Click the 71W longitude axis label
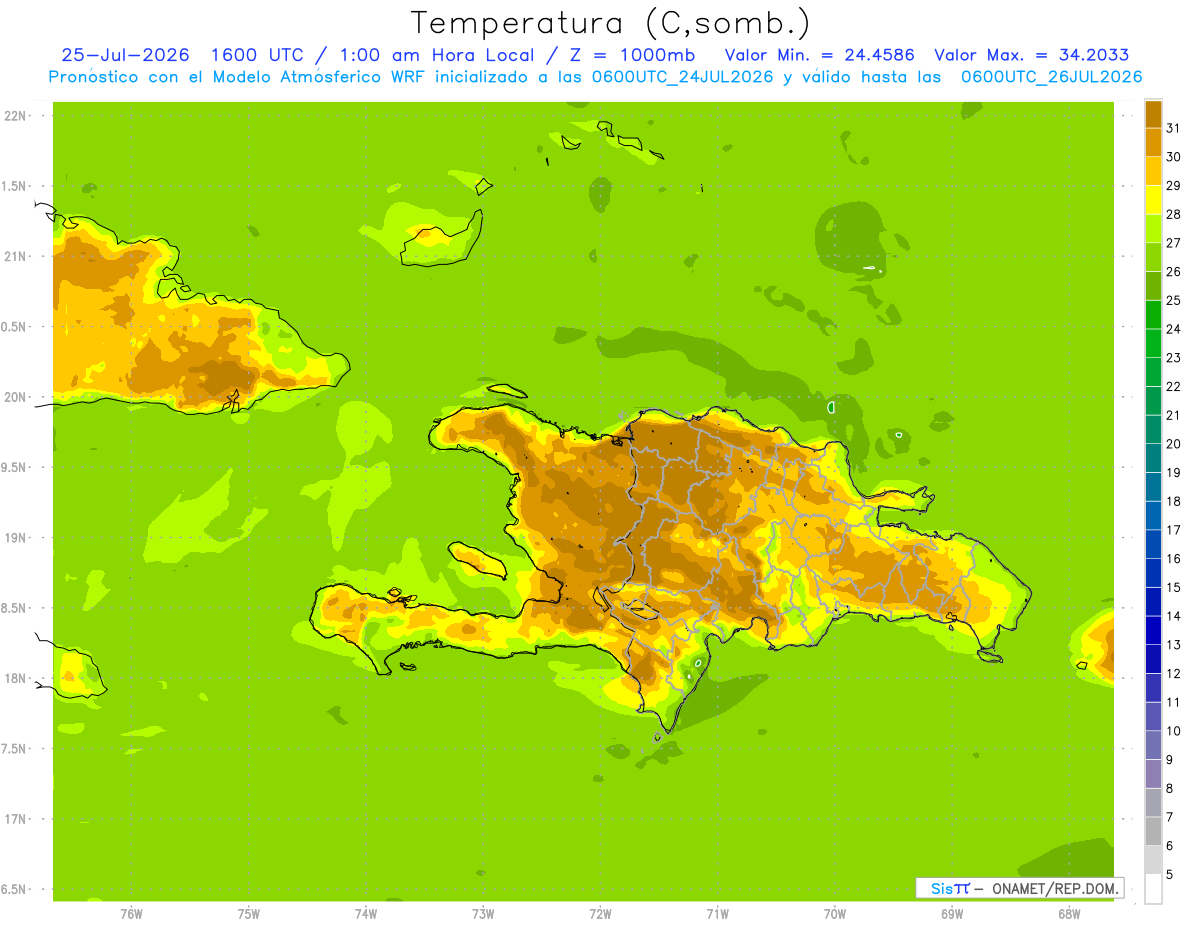 [717, 914]
